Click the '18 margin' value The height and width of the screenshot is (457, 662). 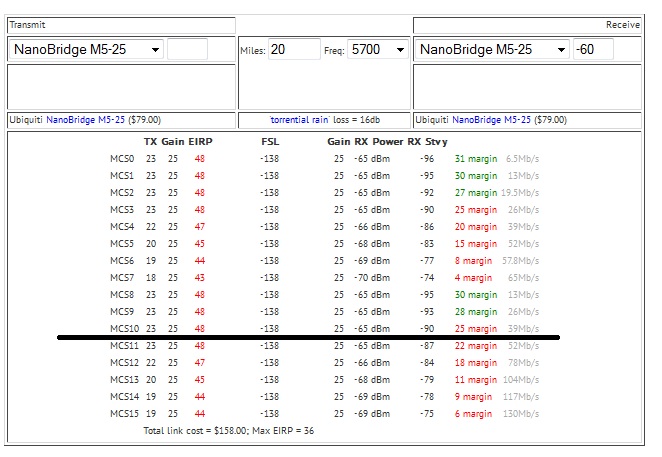[476, 363]
